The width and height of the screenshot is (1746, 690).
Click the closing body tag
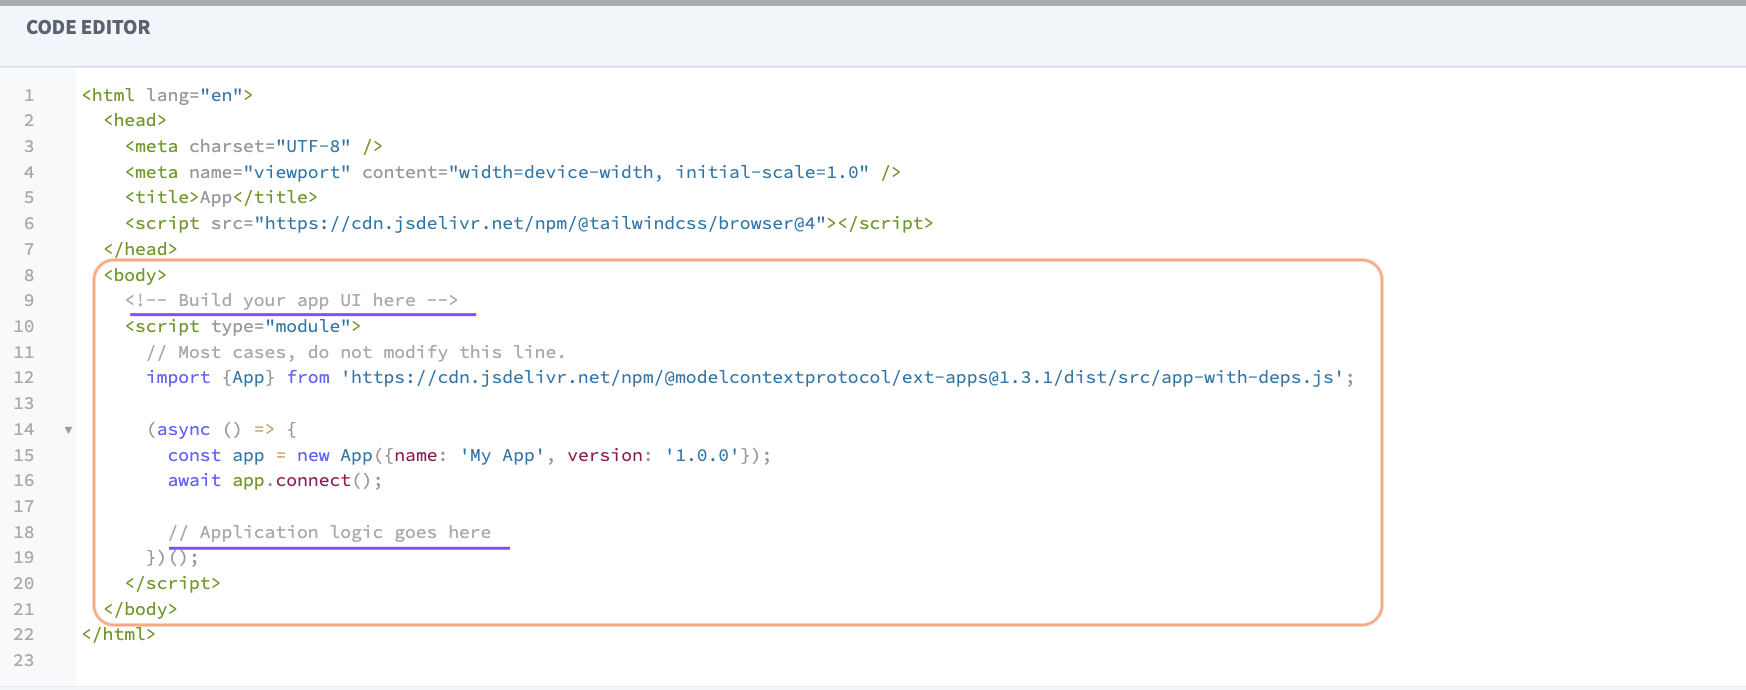click(140, 610)
